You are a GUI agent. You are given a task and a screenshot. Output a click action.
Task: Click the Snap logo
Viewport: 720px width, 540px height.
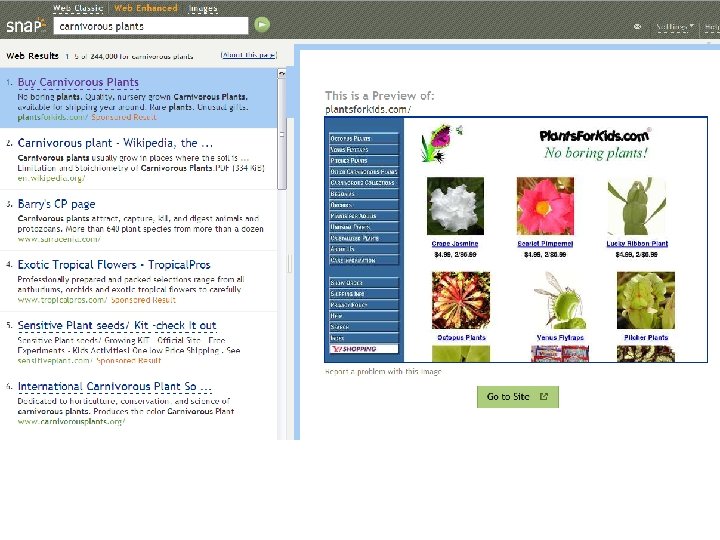coord(26,25)
